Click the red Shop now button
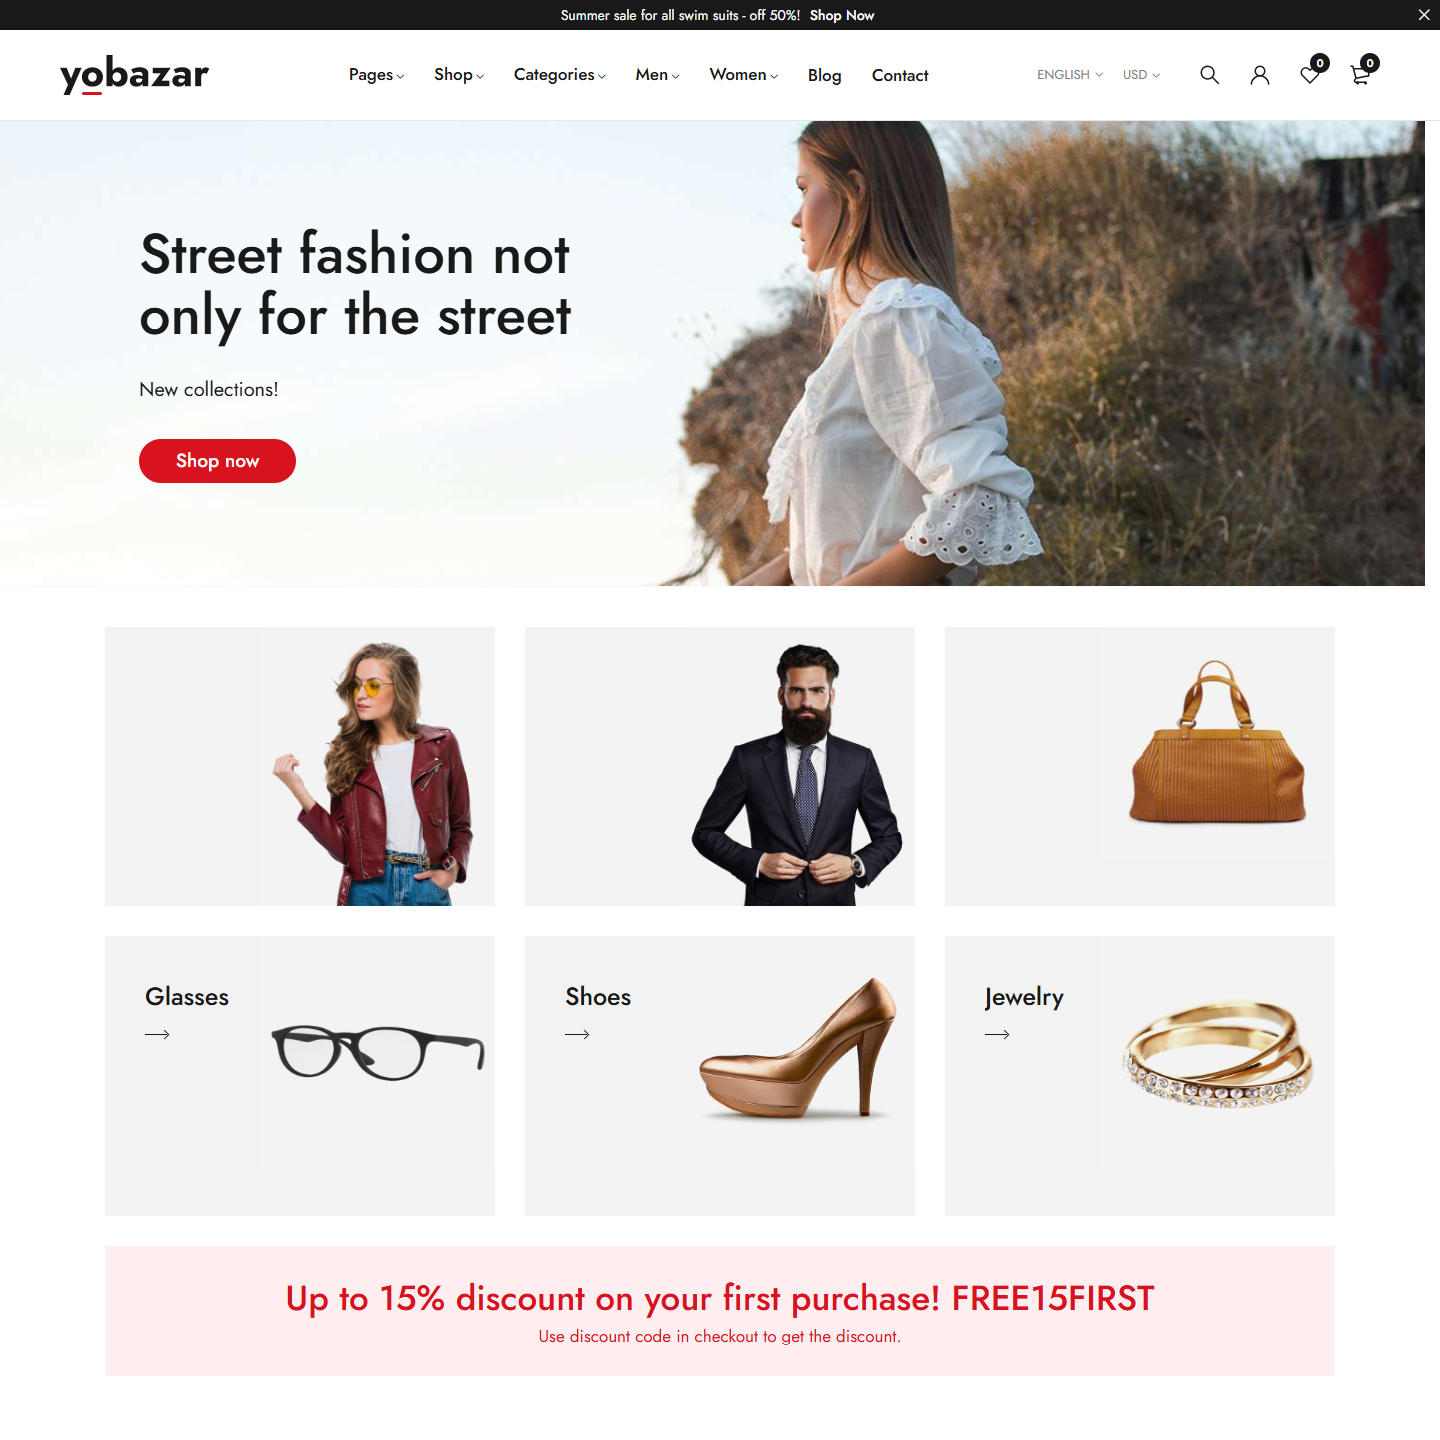The image size is (1440, 1440). [217, 461]
